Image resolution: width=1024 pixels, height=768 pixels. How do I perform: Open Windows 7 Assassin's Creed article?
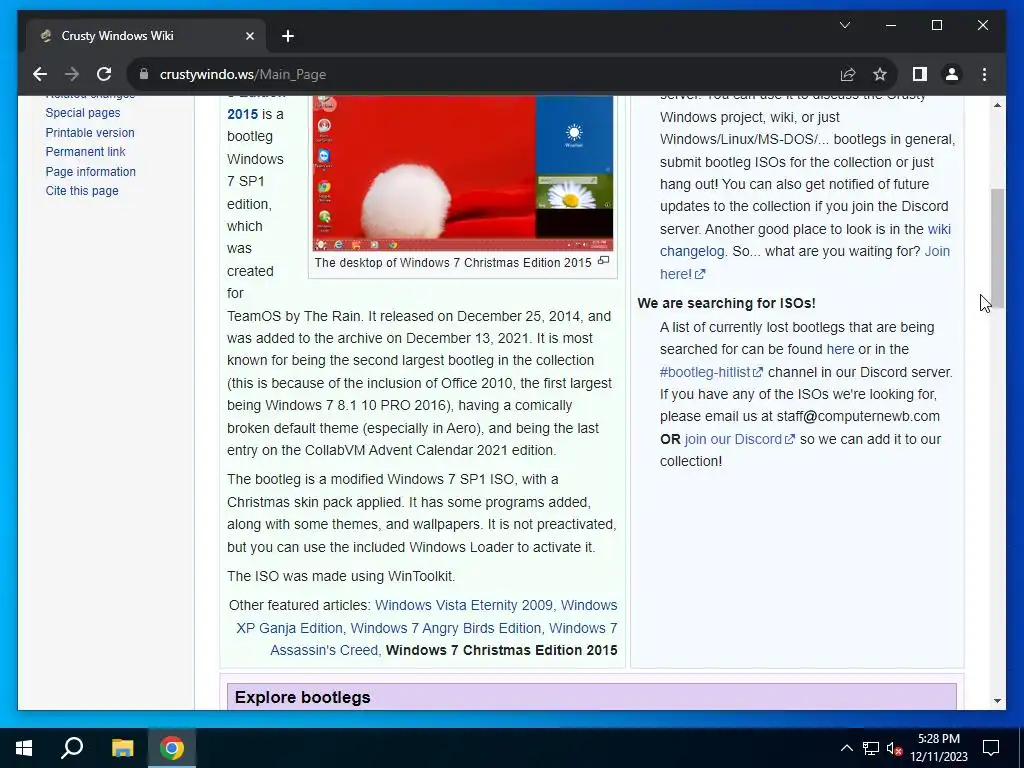[x=324, y=650]
